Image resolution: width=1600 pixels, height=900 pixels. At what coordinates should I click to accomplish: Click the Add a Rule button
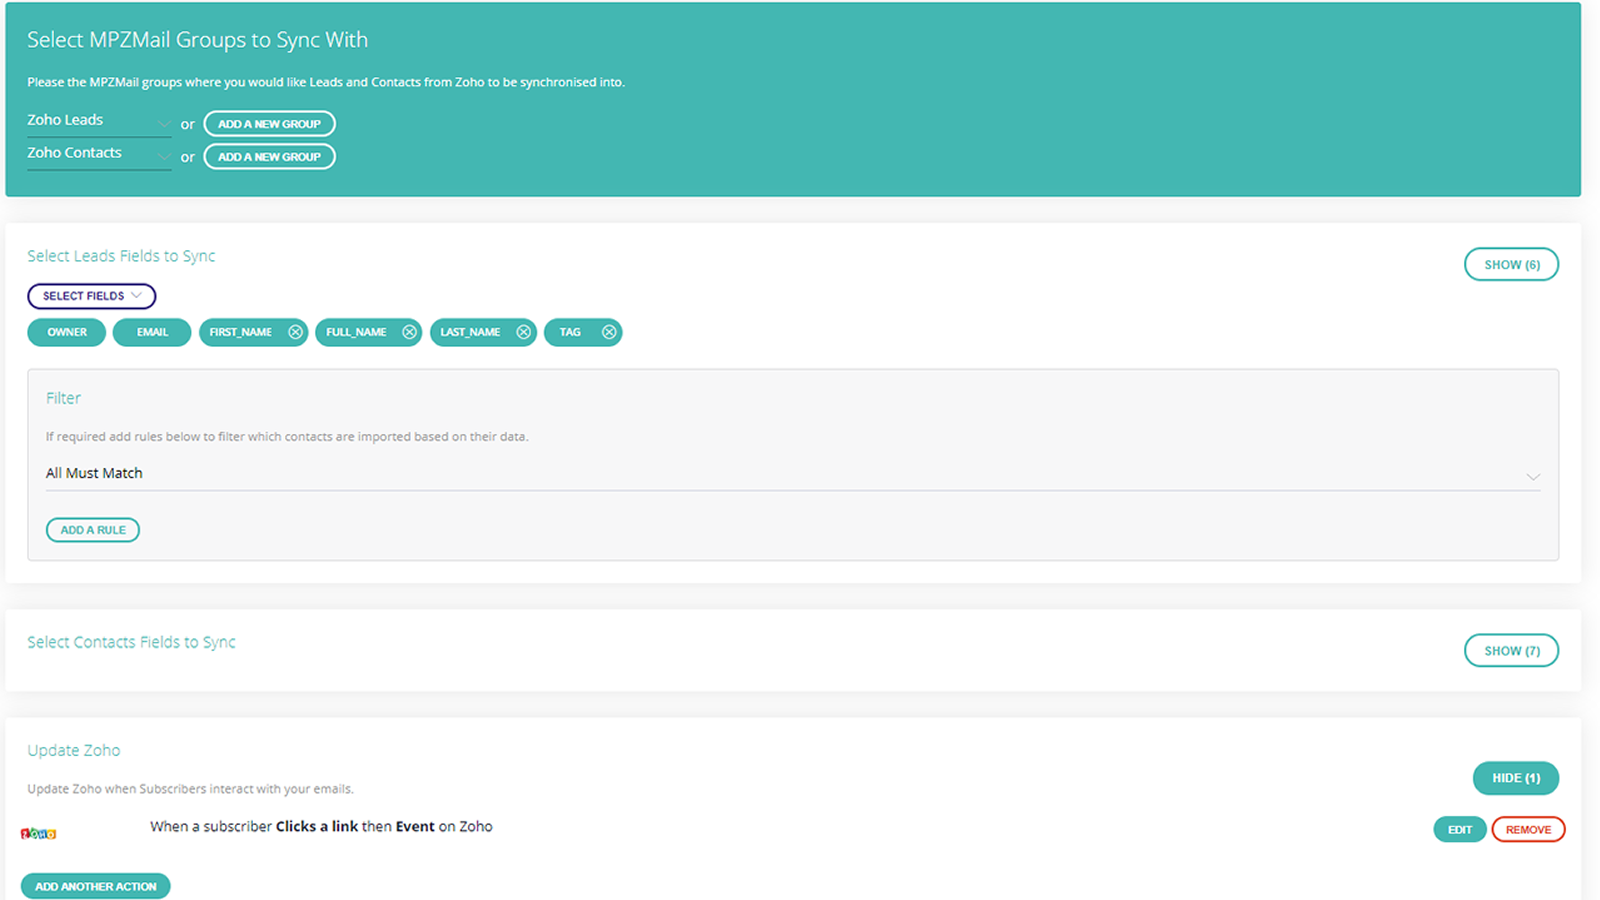click(x=93, y=530)
